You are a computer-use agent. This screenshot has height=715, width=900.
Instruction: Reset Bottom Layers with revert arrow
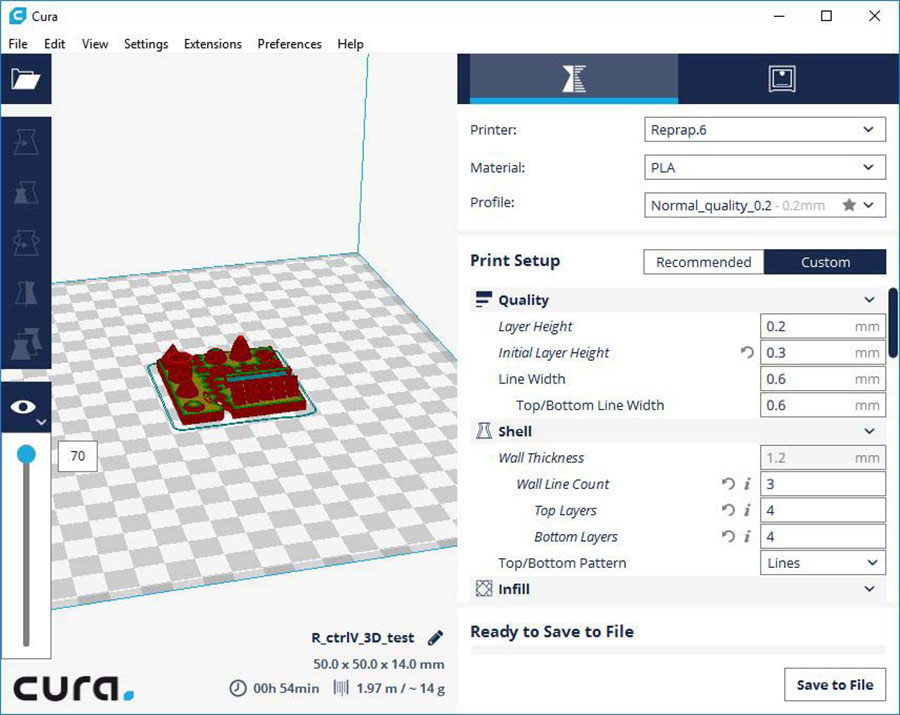(728, 537)
